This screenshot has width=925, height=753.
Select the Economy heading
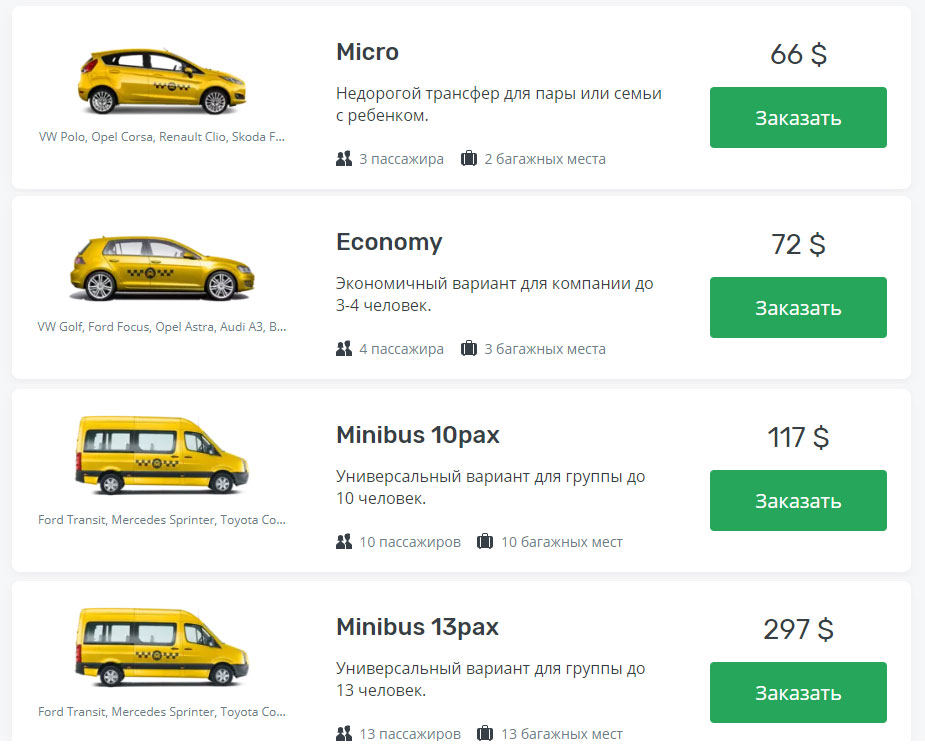pos(389,242)
